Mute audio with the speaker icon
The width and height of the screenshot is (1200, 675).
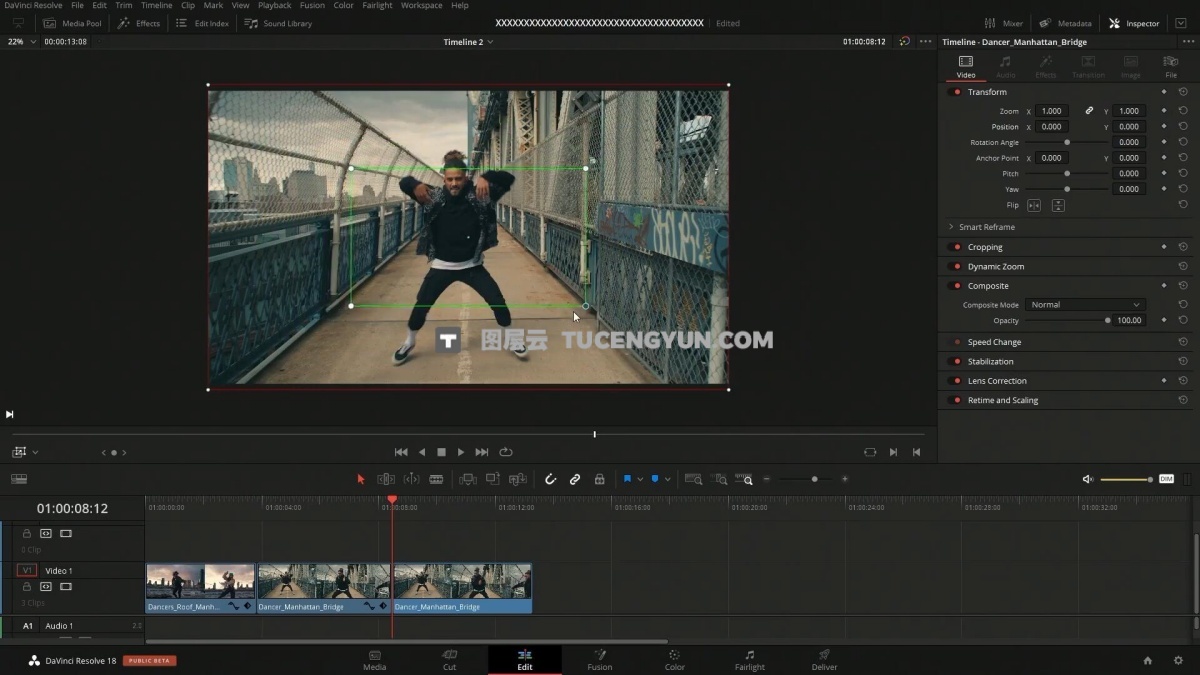click(x=1088, y=479)
